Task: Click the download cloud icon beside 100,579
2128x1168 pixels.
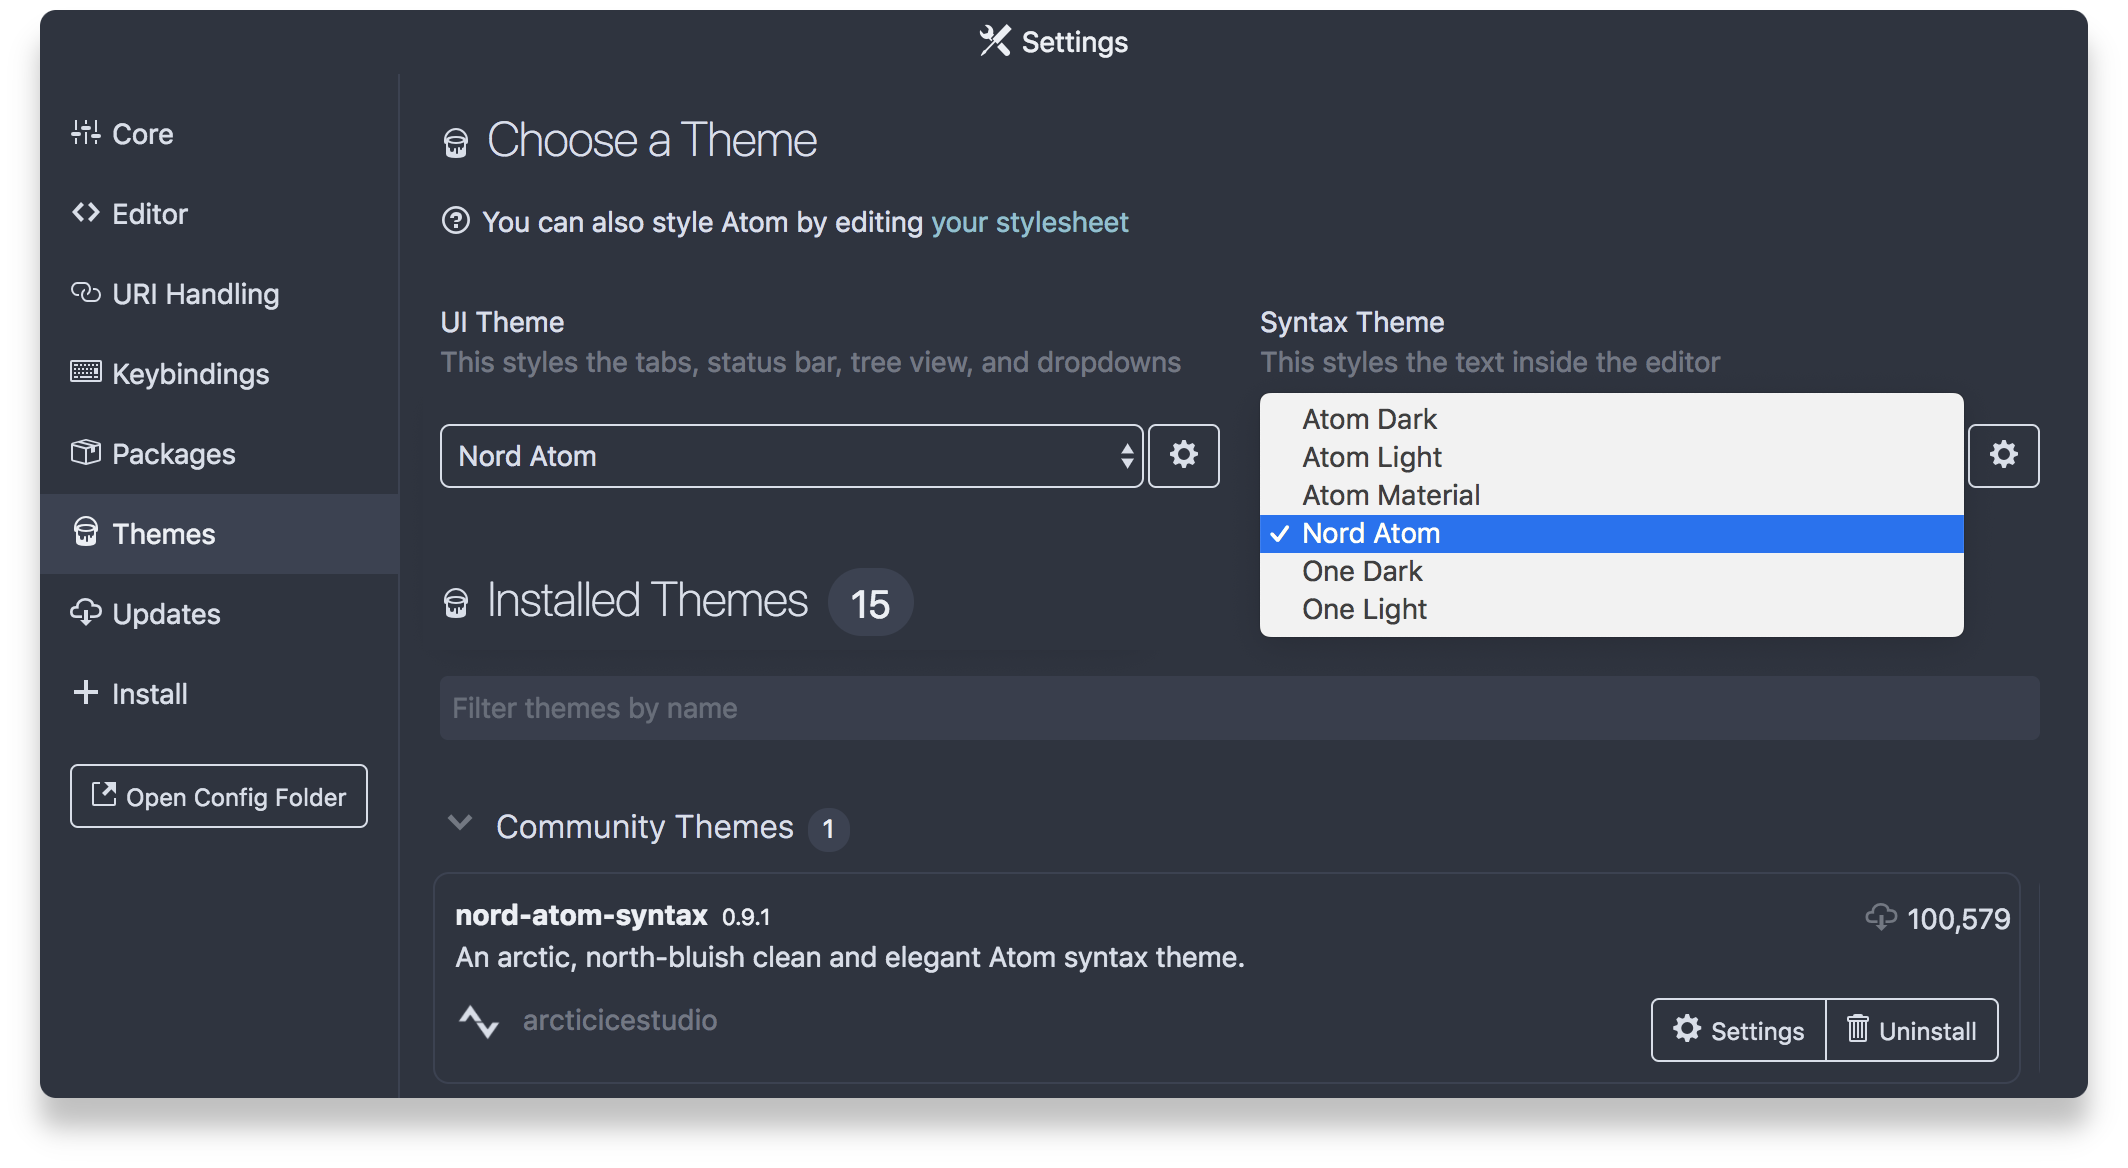Action: click(1880, 917)
